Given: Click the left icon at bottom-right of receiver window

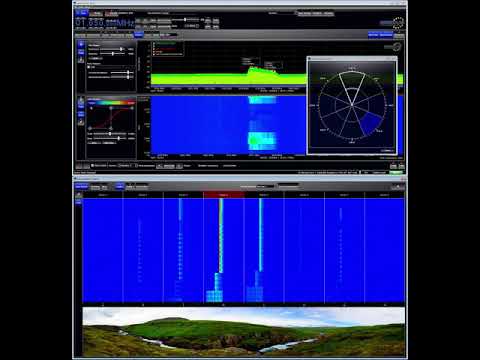Looking at the screenshot, I should coord(394,166).
